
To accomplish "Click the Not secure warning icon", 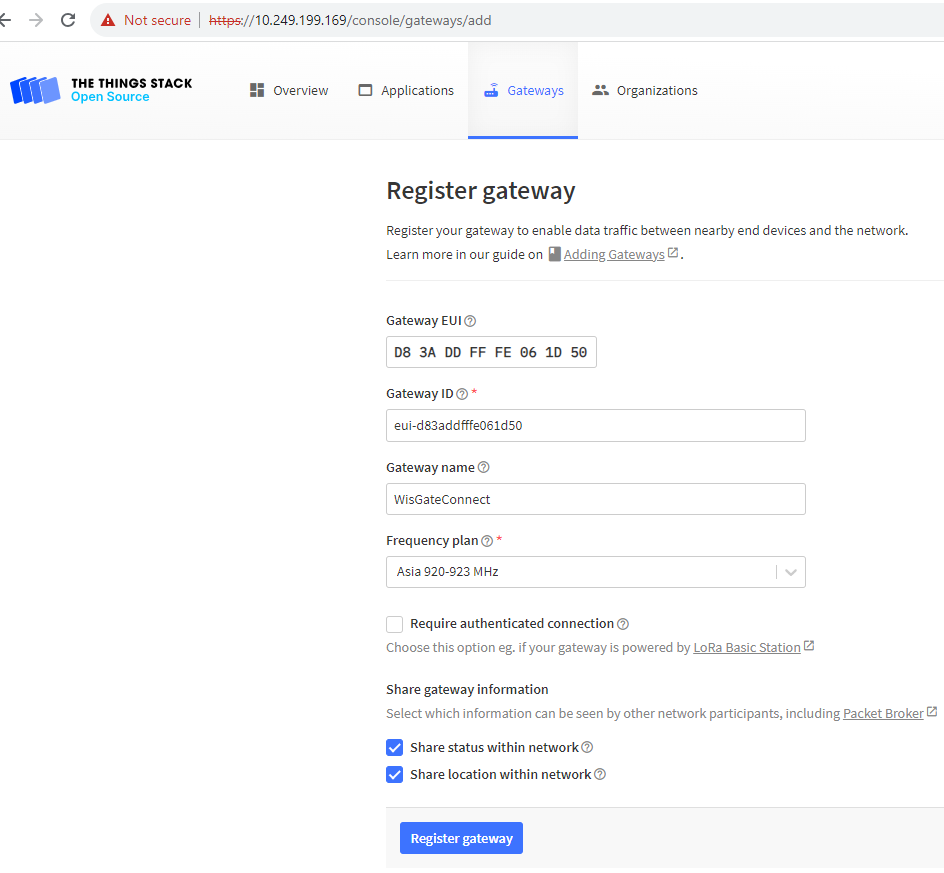I will pos(108,20).
